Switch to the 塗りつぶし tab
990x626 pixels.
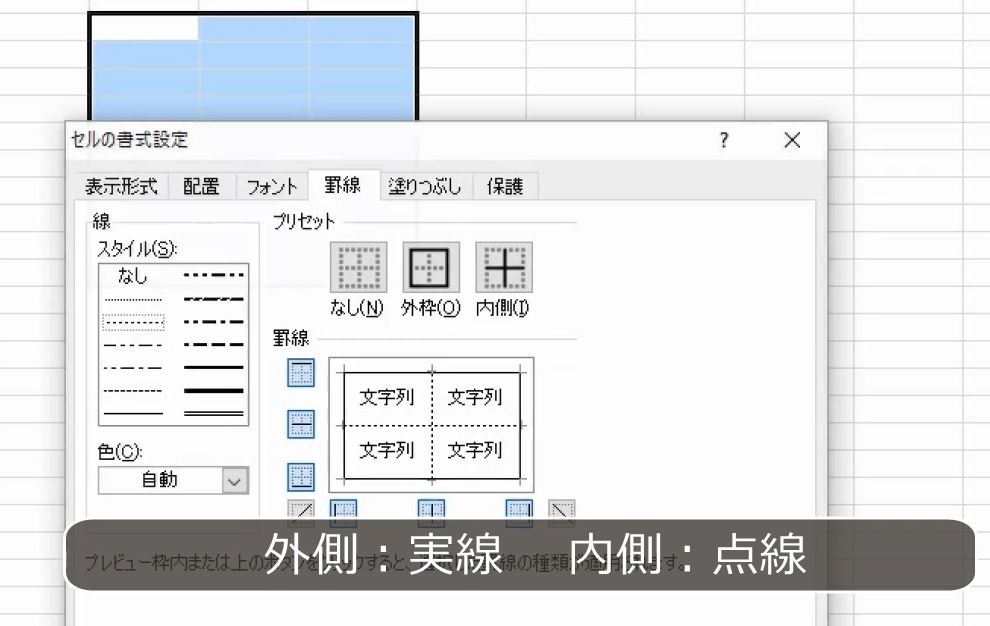[x=424, y=186]
